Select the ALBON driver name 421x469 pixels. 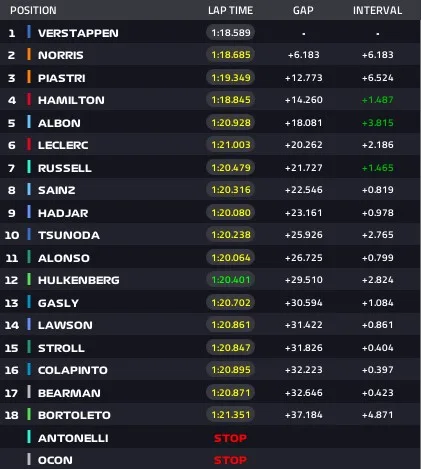pyautogui.click(x=59, y=123)
